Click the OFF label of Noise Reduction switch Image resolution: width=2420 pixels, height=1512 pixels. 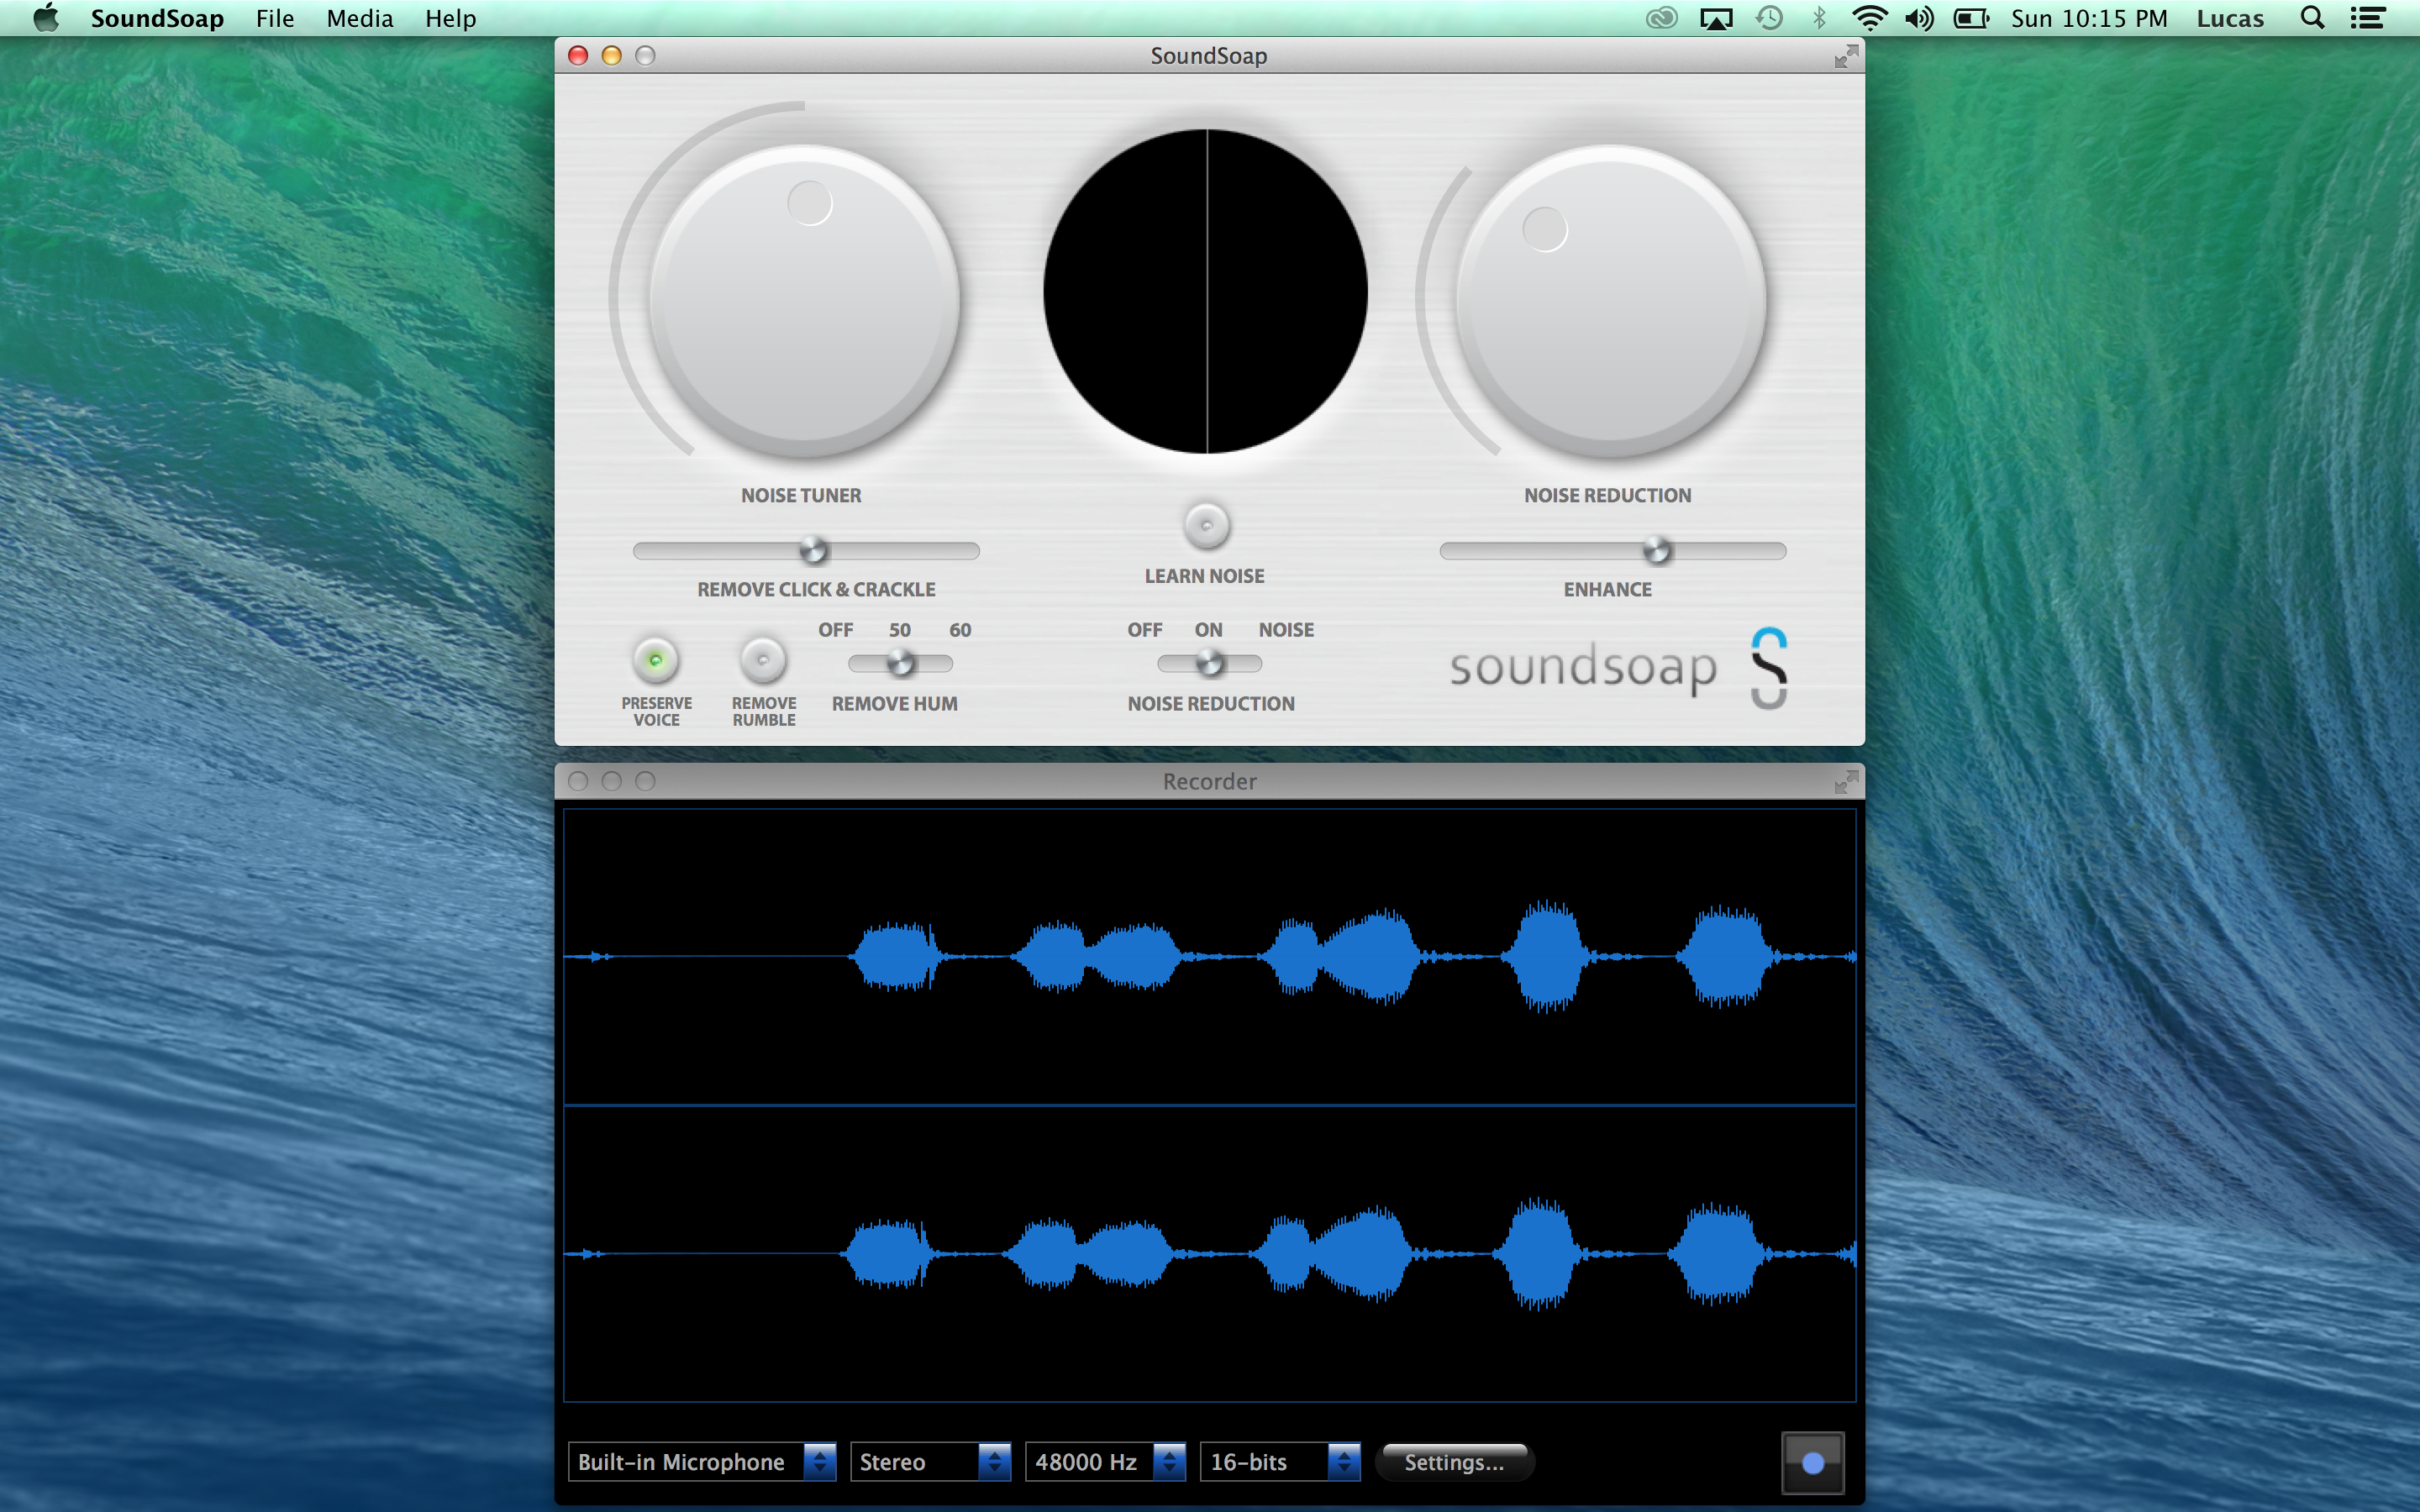coord(1144,630)
